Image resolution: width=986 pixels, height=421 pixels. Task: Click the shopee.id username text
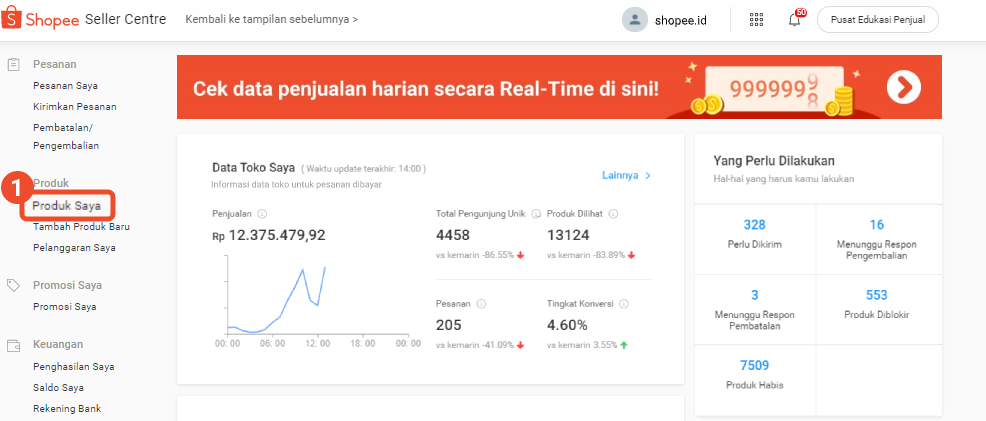coord(680,20)
